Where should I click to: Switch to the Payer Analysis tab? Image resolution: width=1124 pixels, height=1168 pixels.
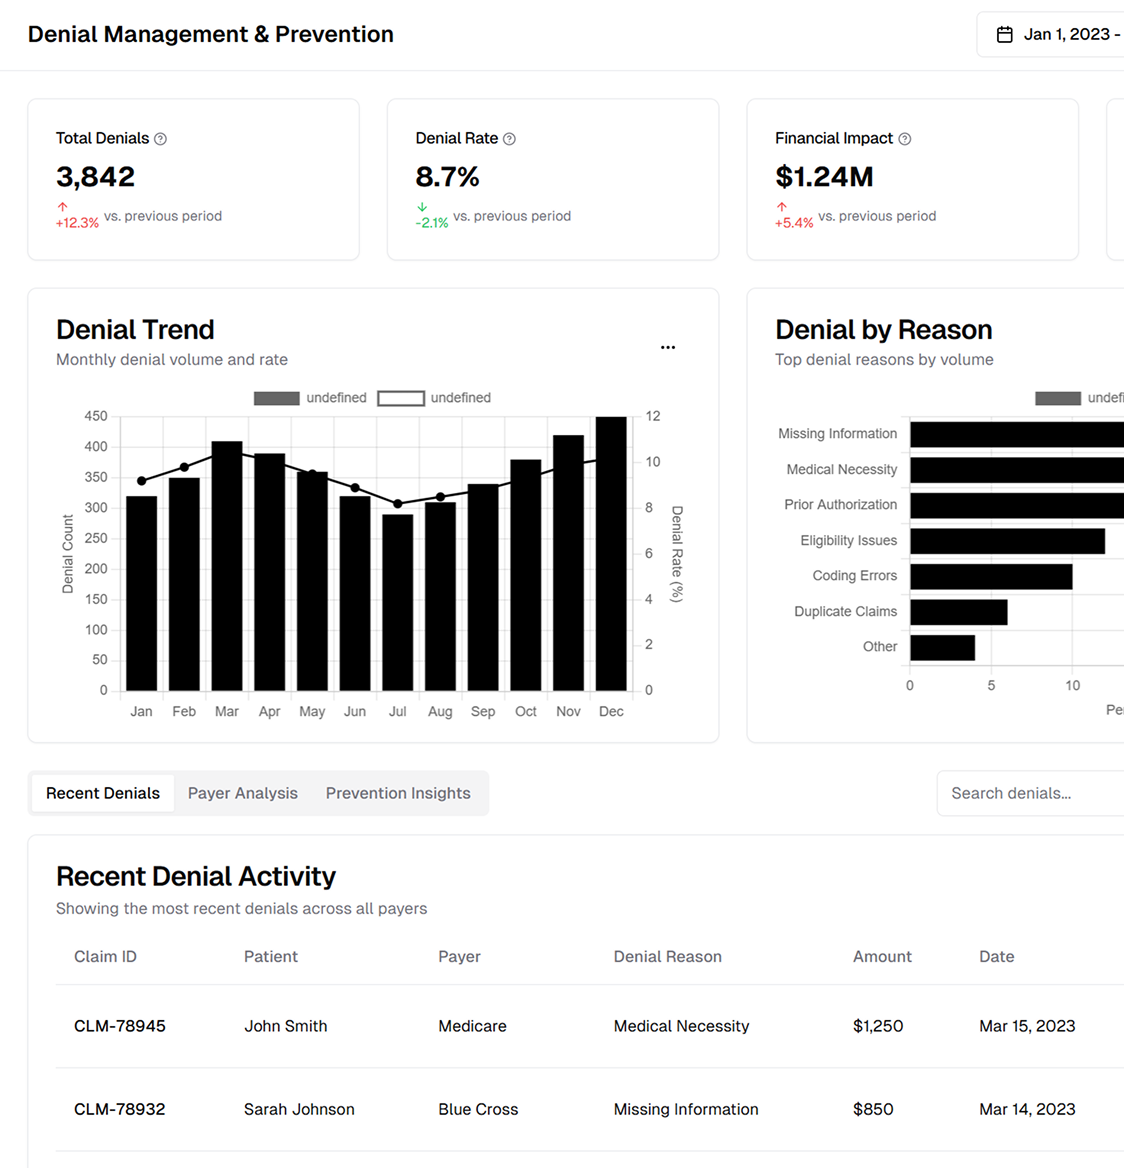243,793
